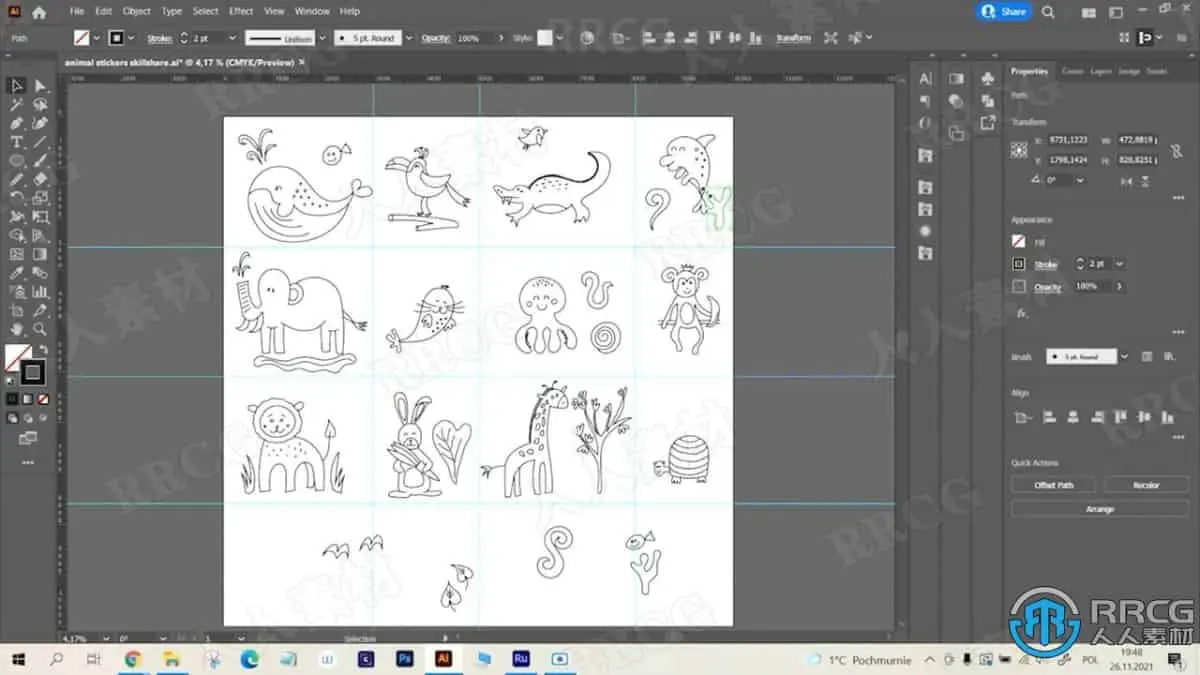This screenshot has width=1200, height=675.
Task: Open Brush dropdown in Properties panel
Action: click(1124, 356)
